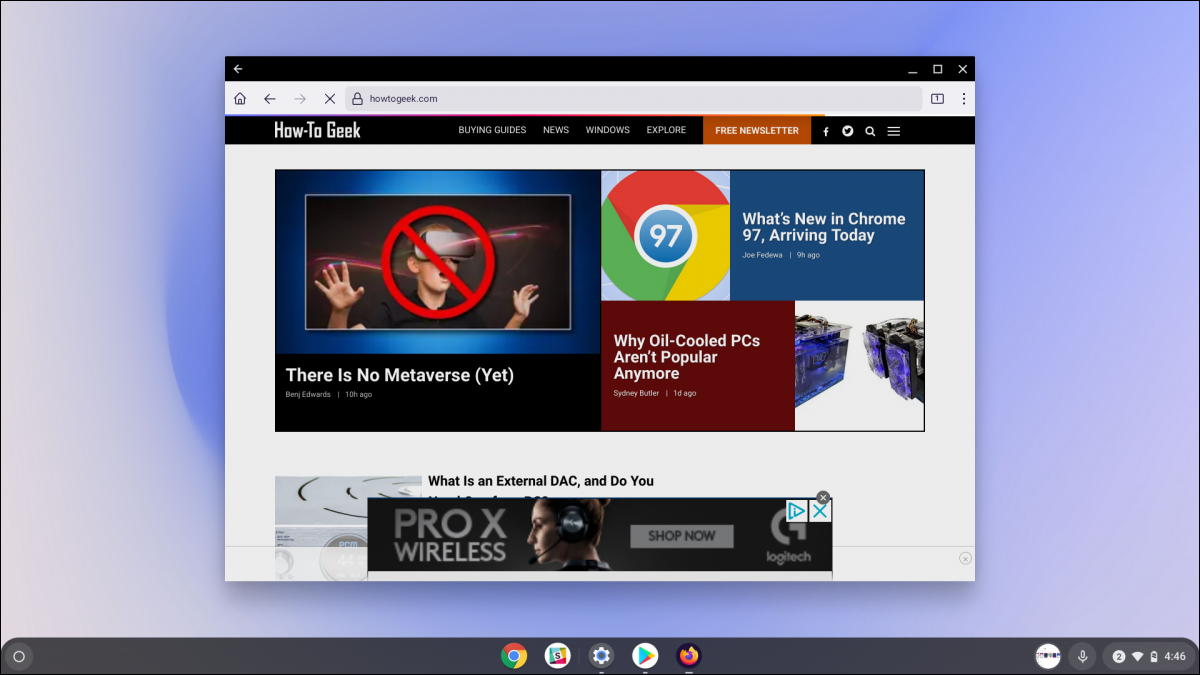The width and height of the screenshot is (1200, 675).
Task: Open the ChromeOS launcher circle button
Action: 18,657
